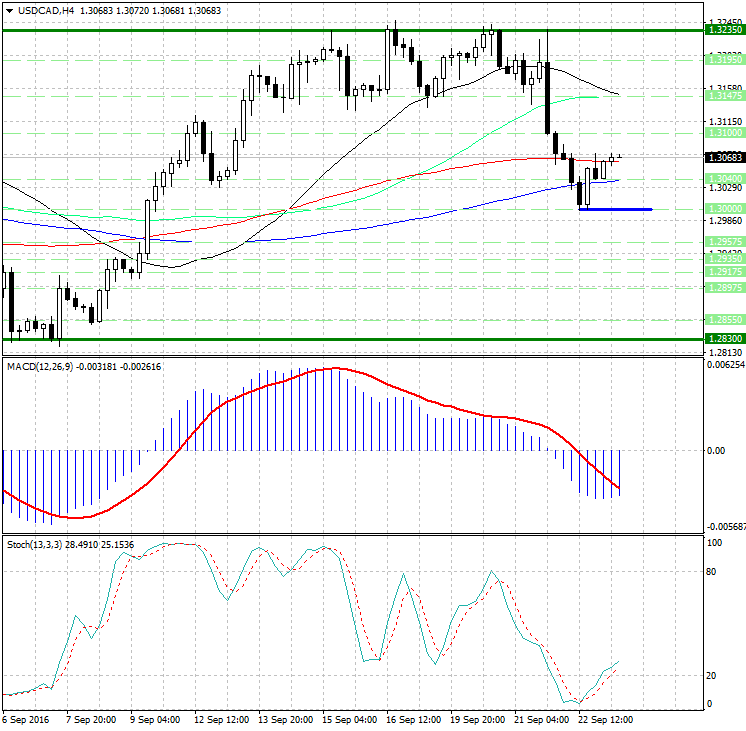Click the 1.28300 support level label
This screenshot has width=746, height=731.
[723, 340]
